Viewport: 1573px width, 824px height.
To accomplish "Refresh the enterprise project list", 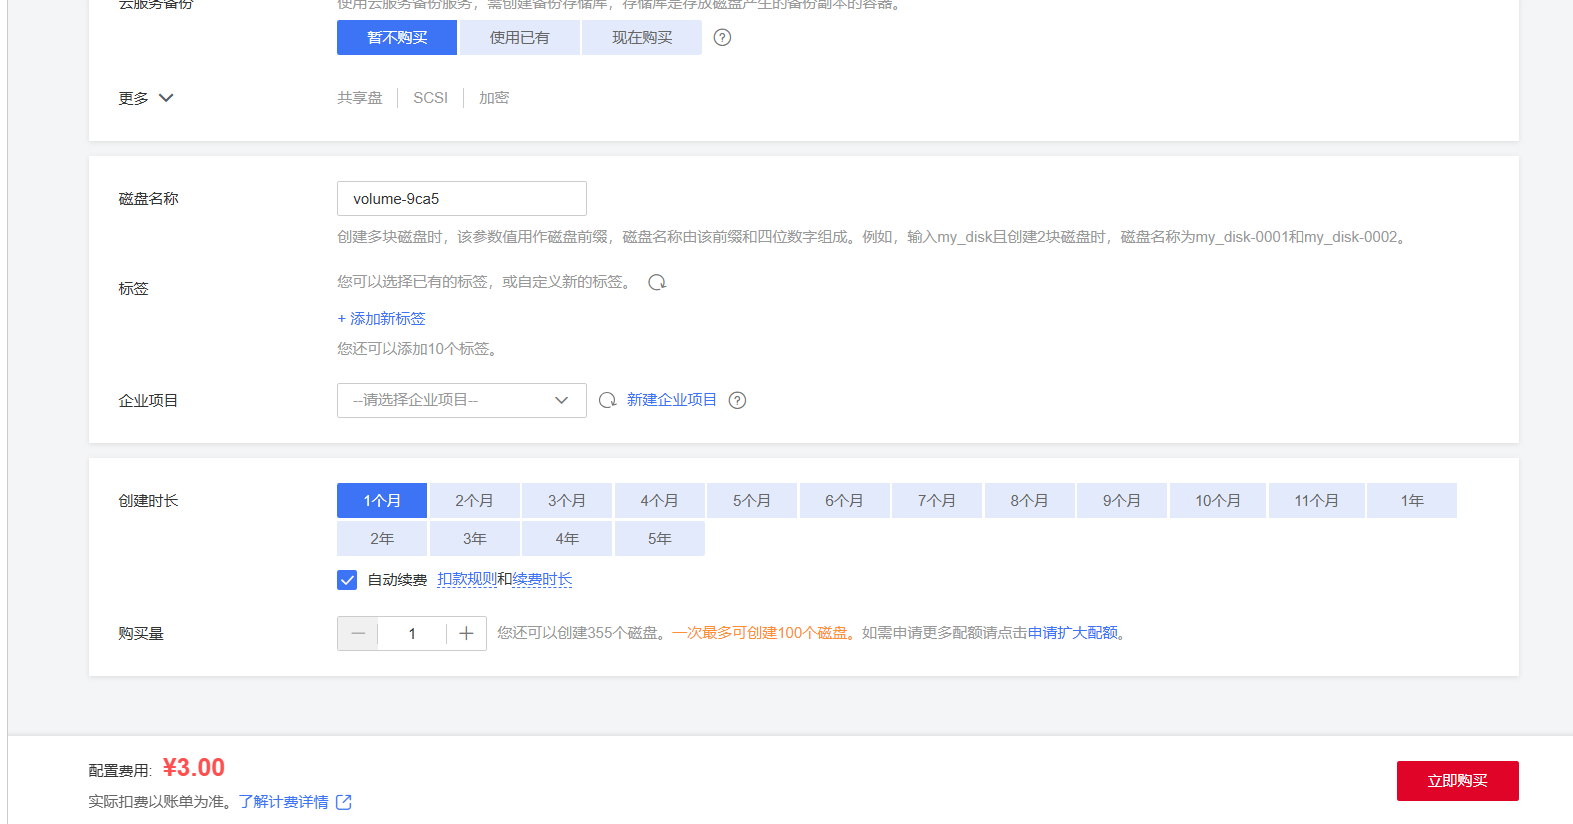I will click(x=607, y=400).
